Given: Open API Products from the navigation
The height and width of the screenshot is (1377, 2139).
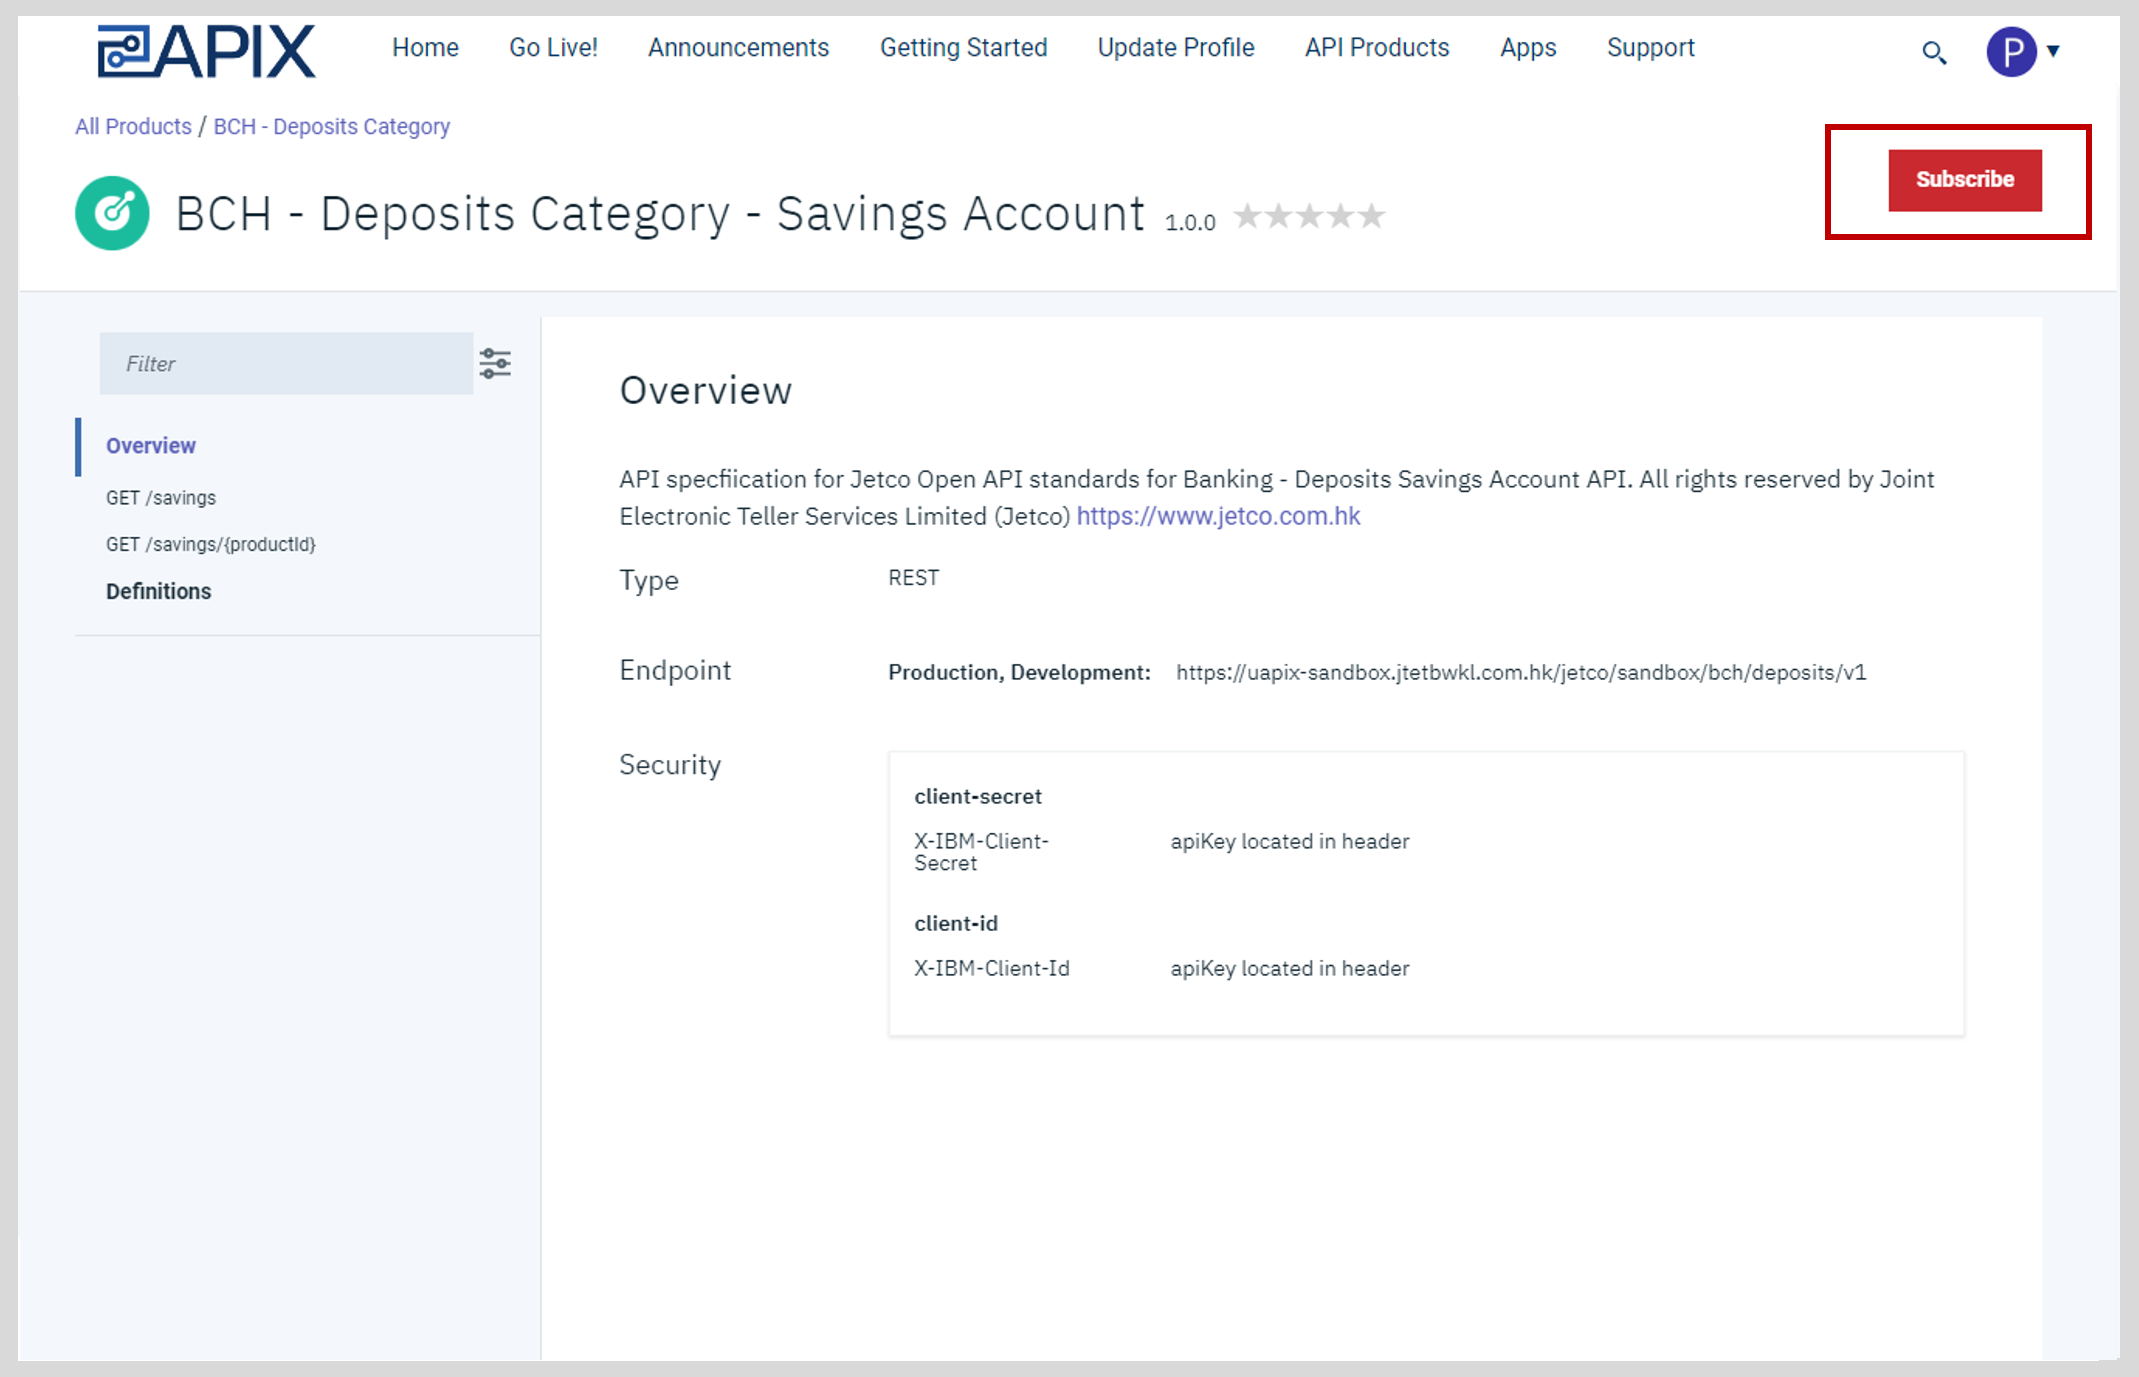Looking at the screenshot, I should point(1376,47).
